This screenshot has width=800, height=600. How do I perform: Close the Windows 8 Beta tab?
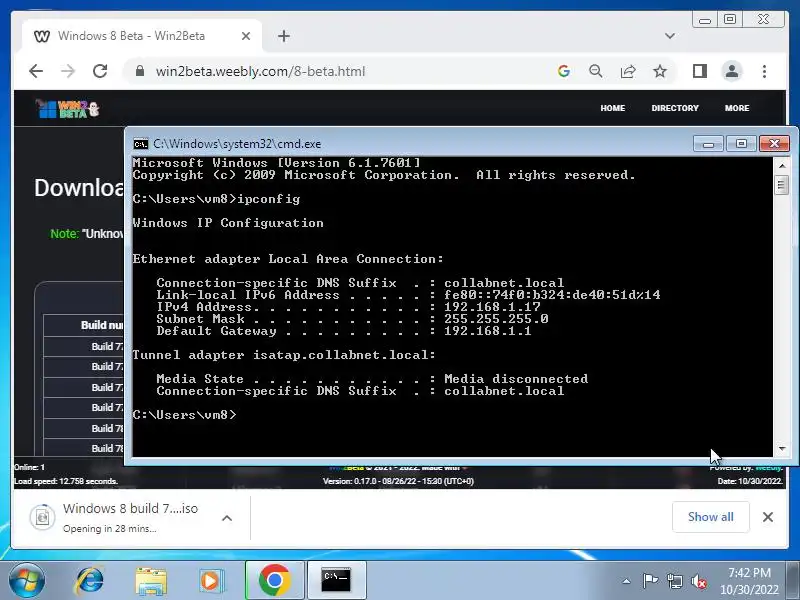click(246, 36)
